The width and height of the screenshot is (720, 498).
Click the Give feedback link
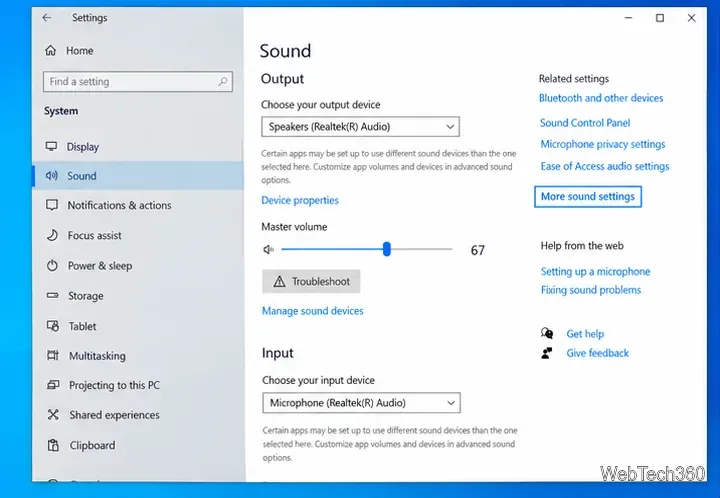pyautogui.click(x=597, y=353)
